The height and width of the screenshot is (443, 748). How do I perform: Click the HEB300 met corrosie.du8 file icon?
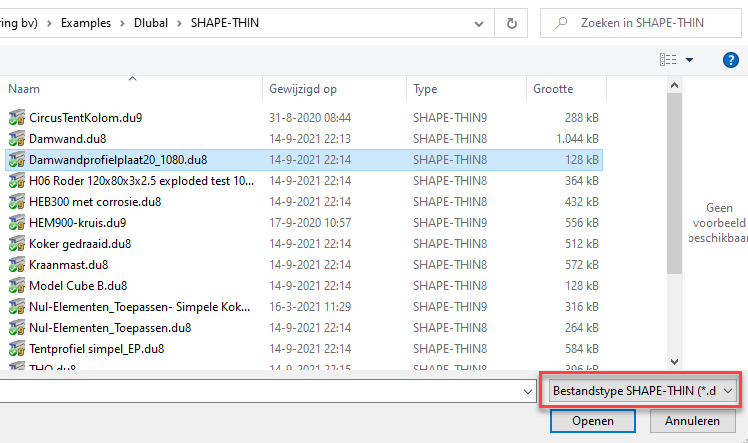(17, 202)
